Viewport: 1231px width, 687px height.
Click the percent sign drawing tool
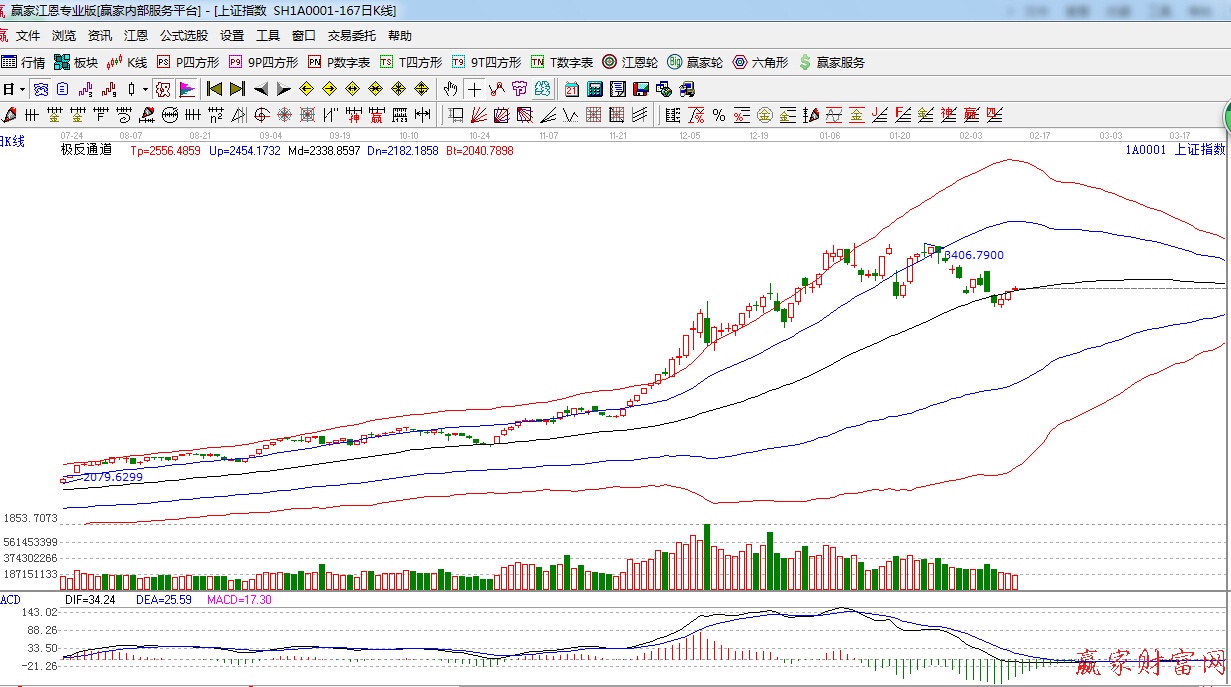pyautogui.click(x=718, y=115)
